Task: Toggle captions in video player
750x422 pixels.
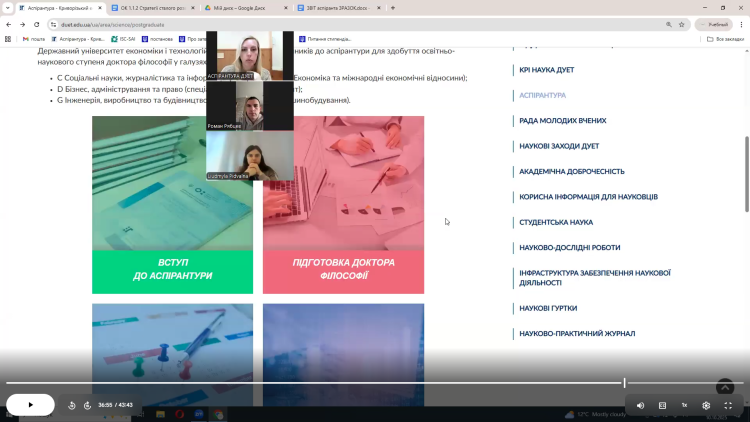Action: pos(662,405)
